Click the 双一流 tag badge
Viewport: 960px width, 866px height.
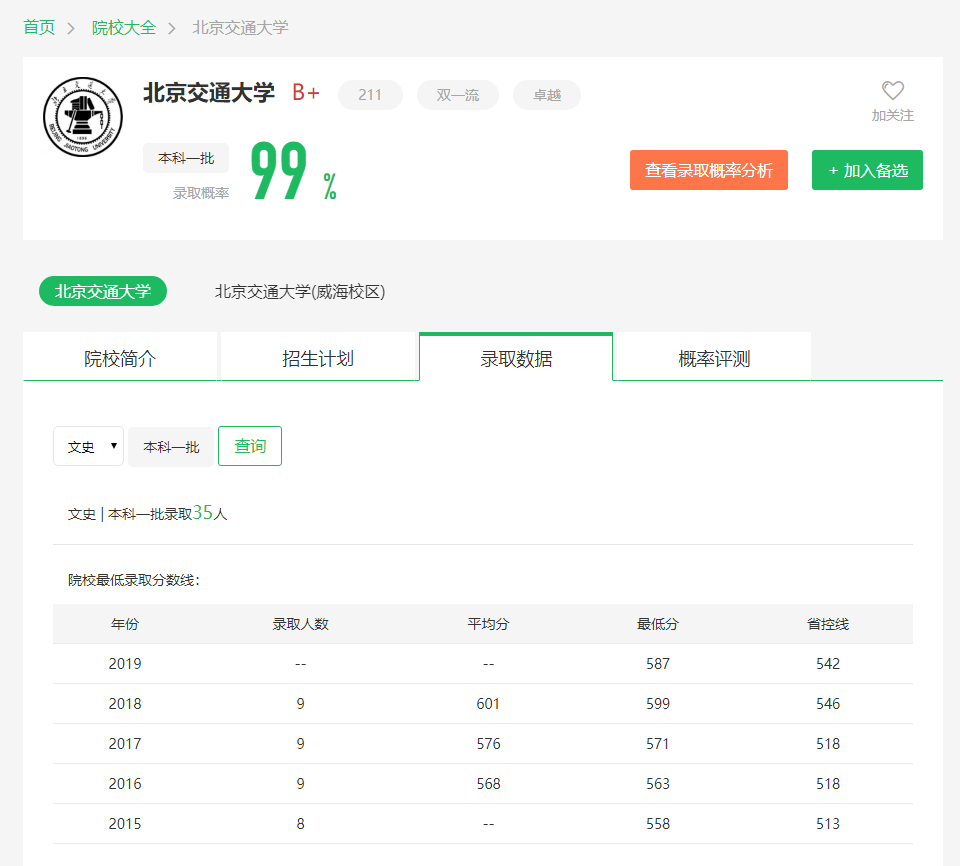point(457,95)
